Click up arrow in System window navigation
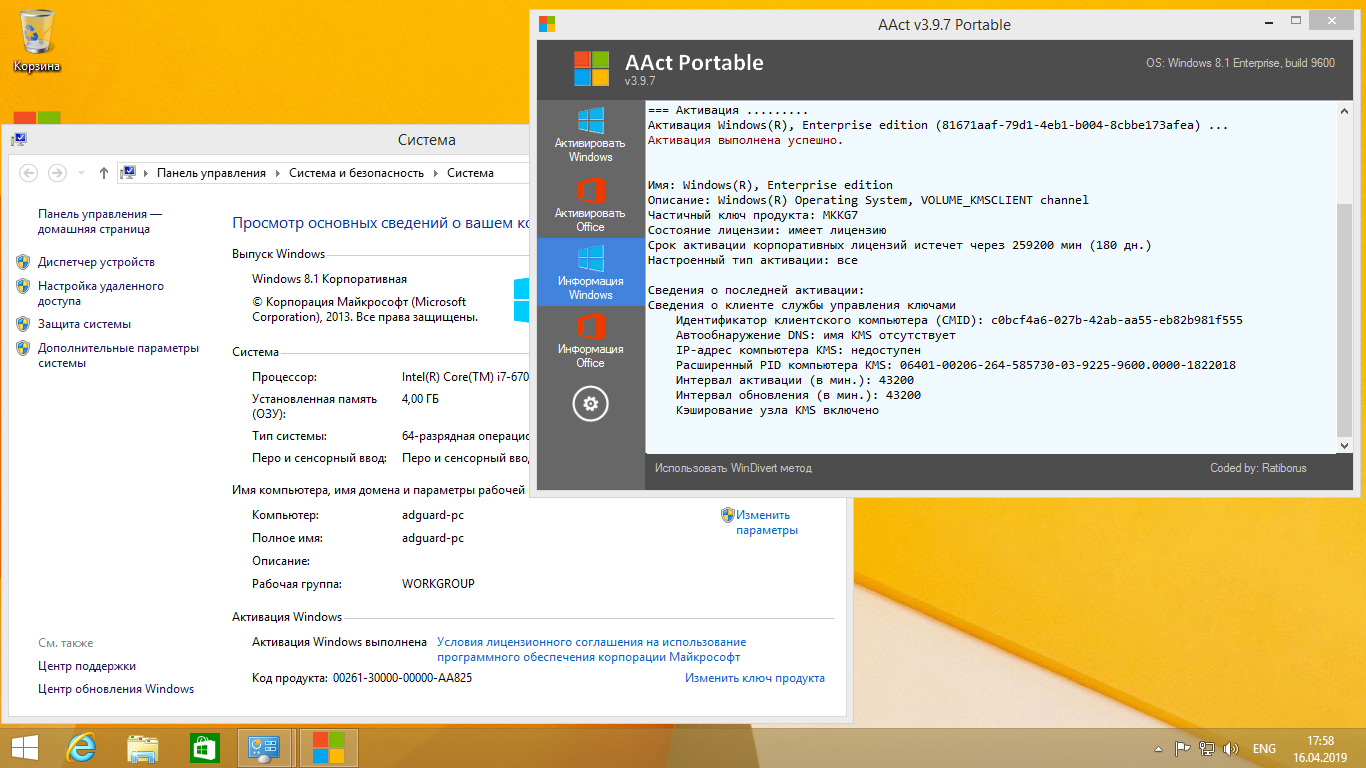Viewport: 1366px width, 768px height. 104,173
